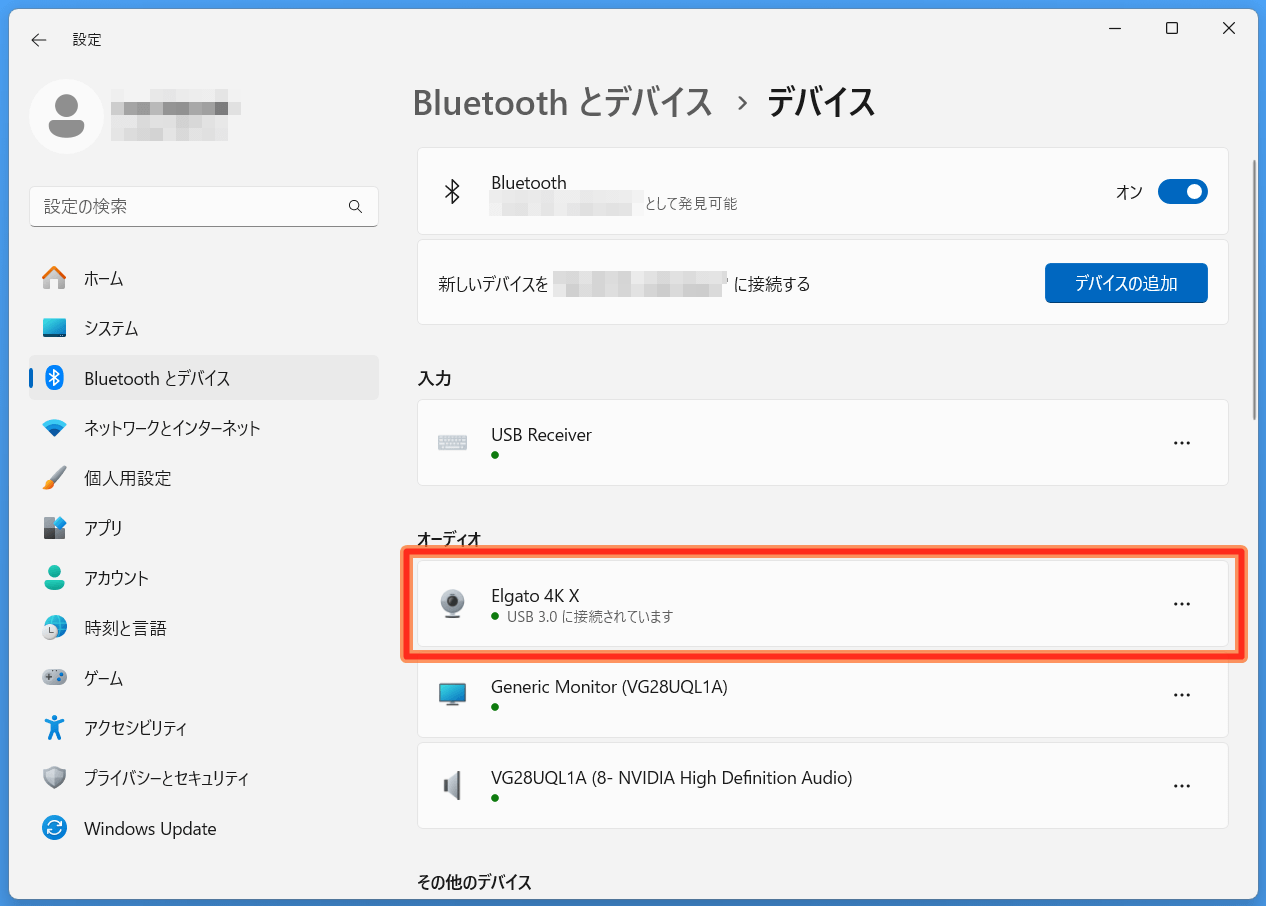Open more options for Elgato 4K X
The image size is (1266, 906).
coord(1182,604)
